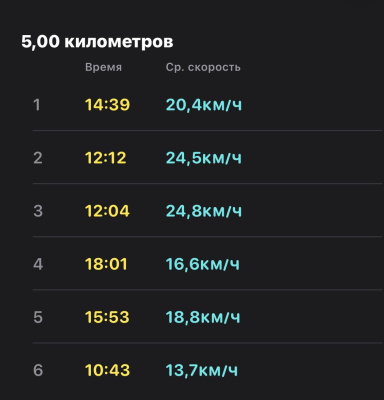Select split row number 2
The width and height of the screenshot is (384, 400).
[207, 157]
